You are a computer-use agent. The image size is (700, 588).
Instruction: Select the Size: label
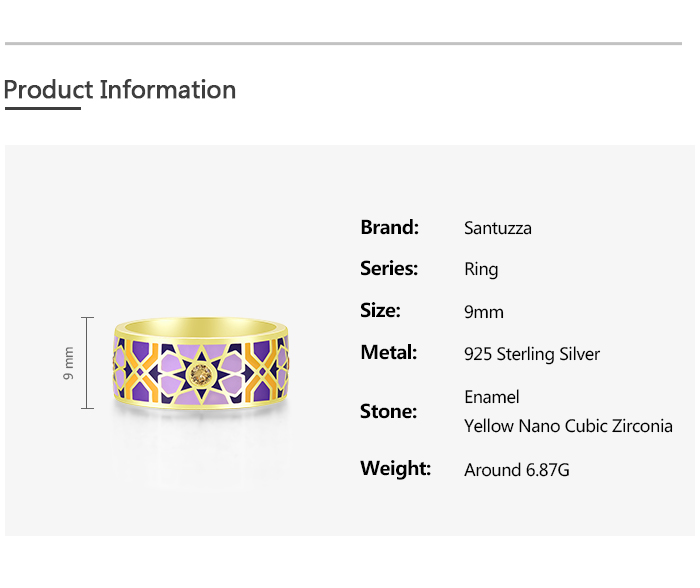(380, 310)
